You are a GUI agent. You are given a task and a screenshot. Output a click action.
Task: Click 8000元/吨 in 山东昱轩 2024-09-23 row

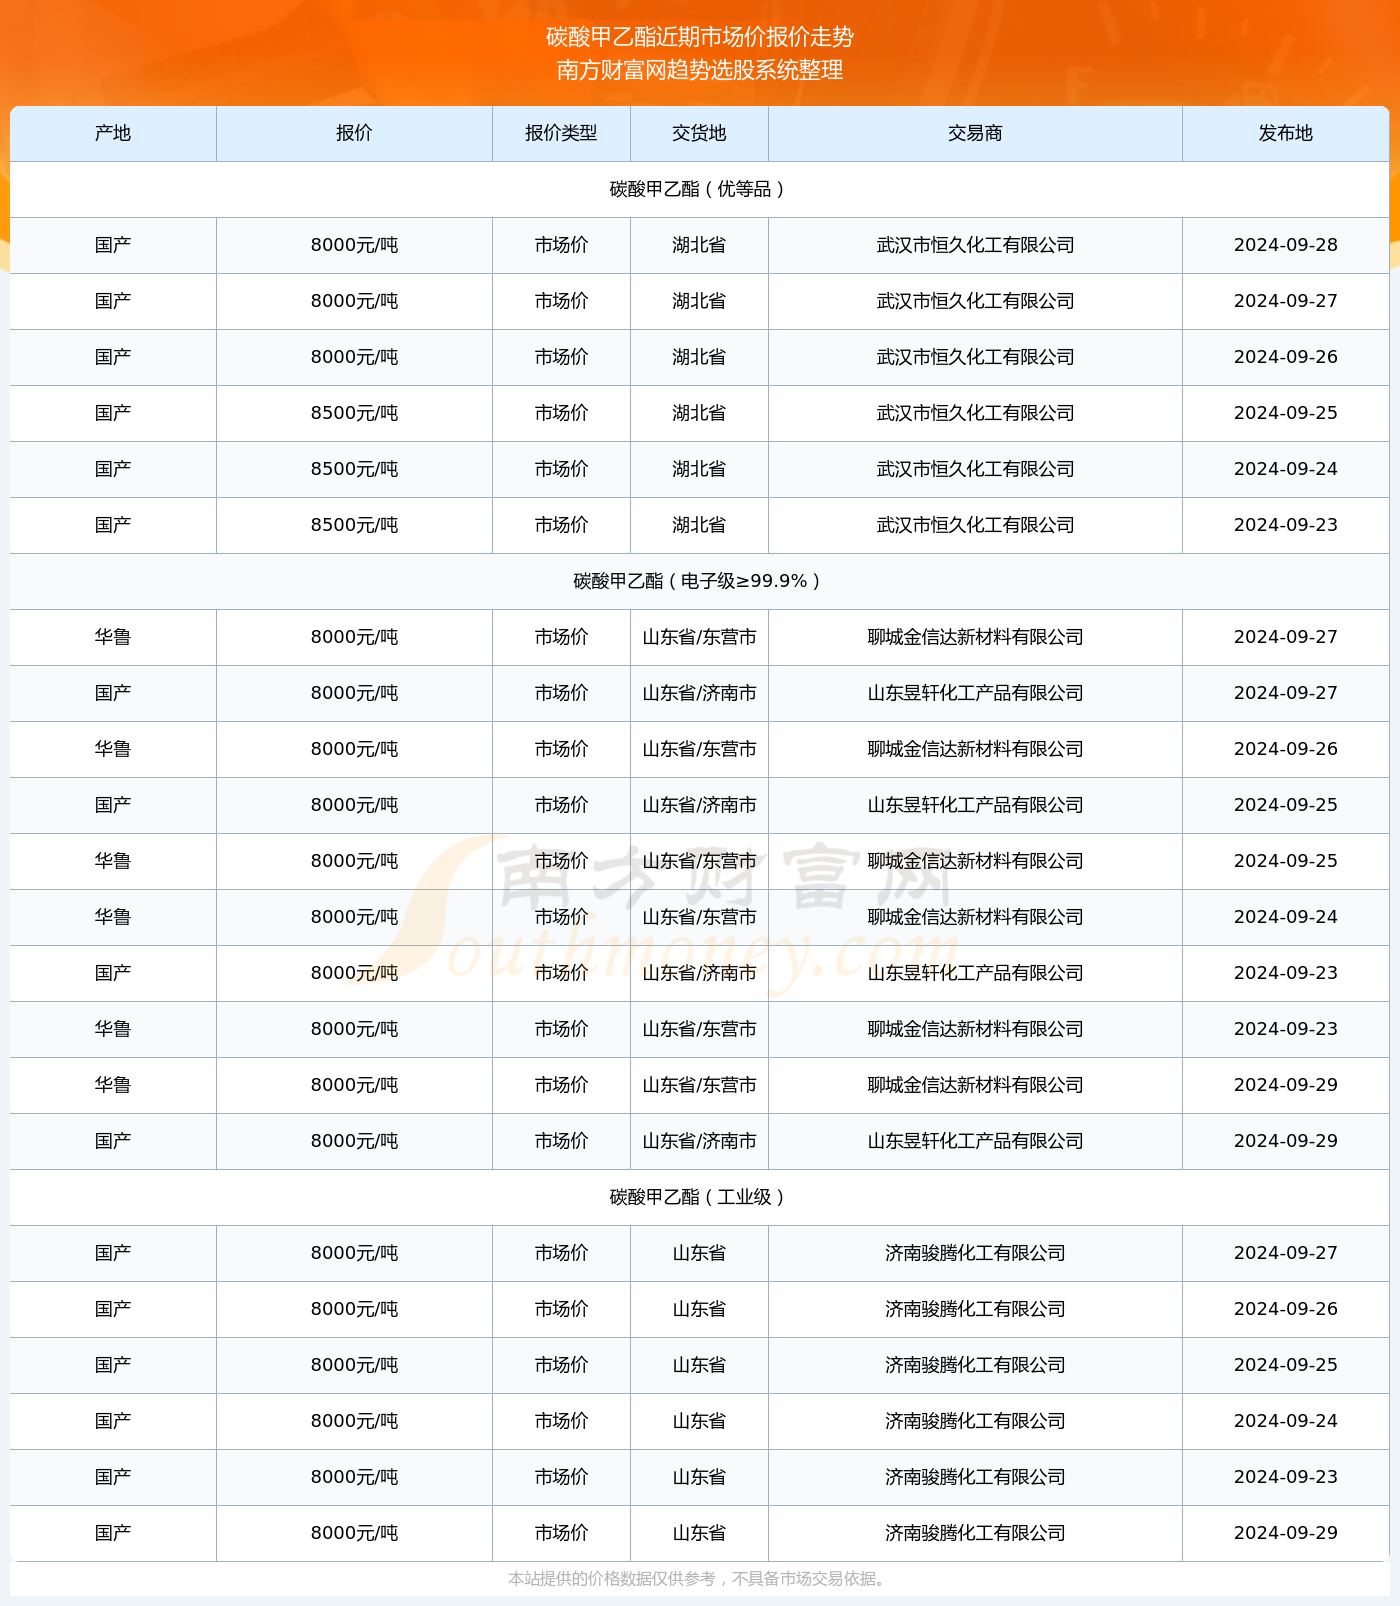354,973
